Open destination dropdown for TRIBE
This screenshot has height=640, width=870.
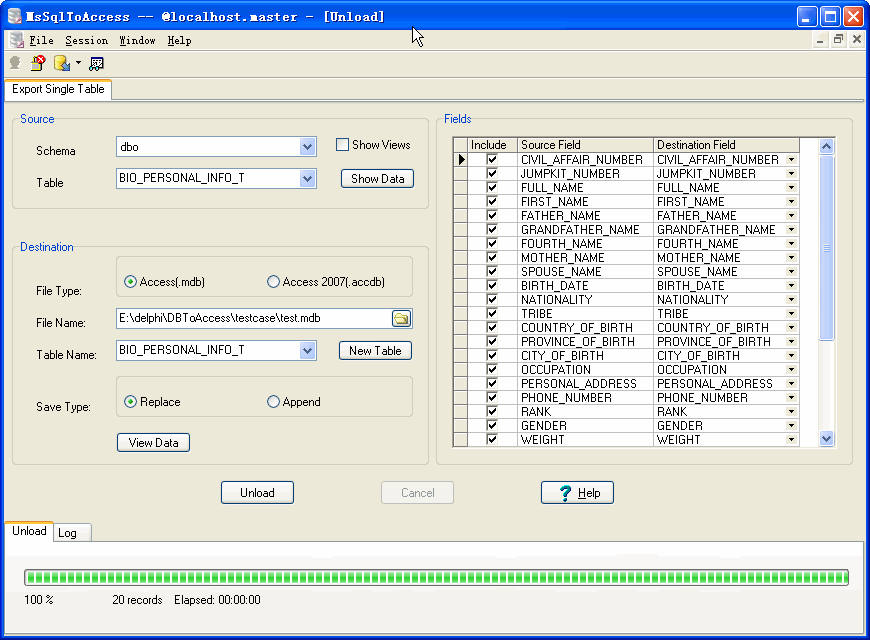pyautogui.click(x=792, y=314)
